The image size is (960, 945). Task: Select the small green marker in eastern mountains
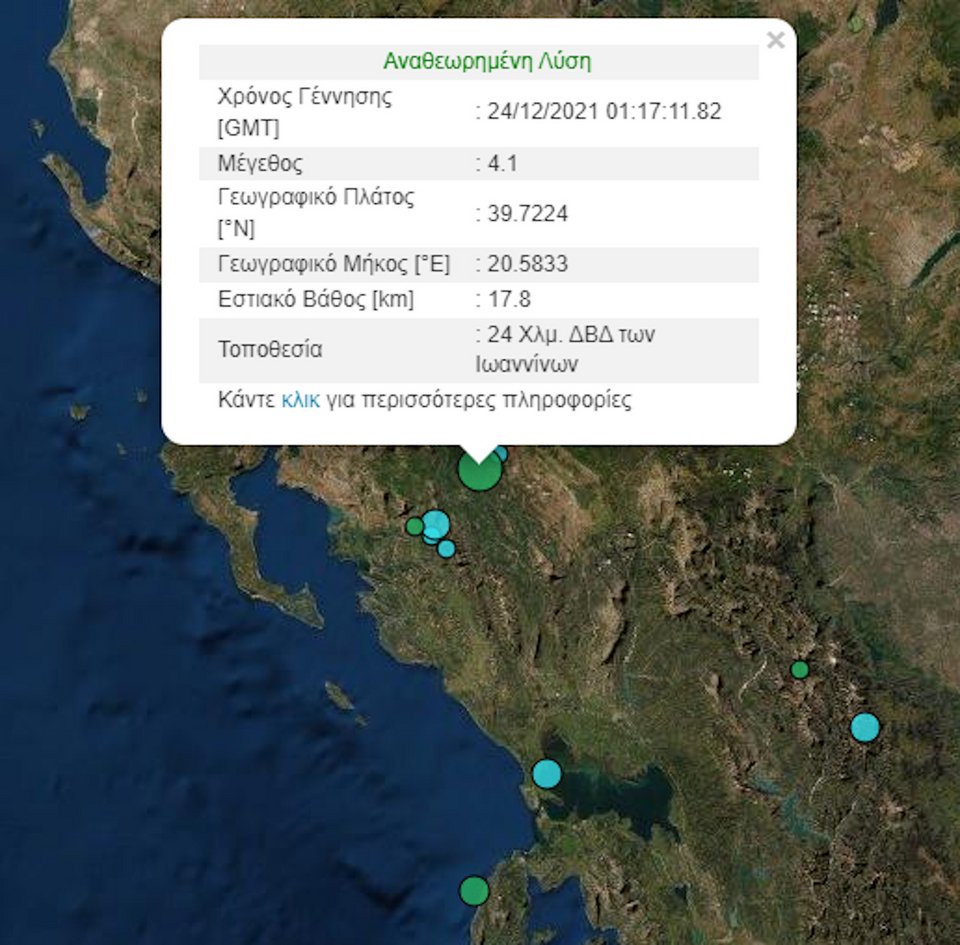(x=800, y=670)
